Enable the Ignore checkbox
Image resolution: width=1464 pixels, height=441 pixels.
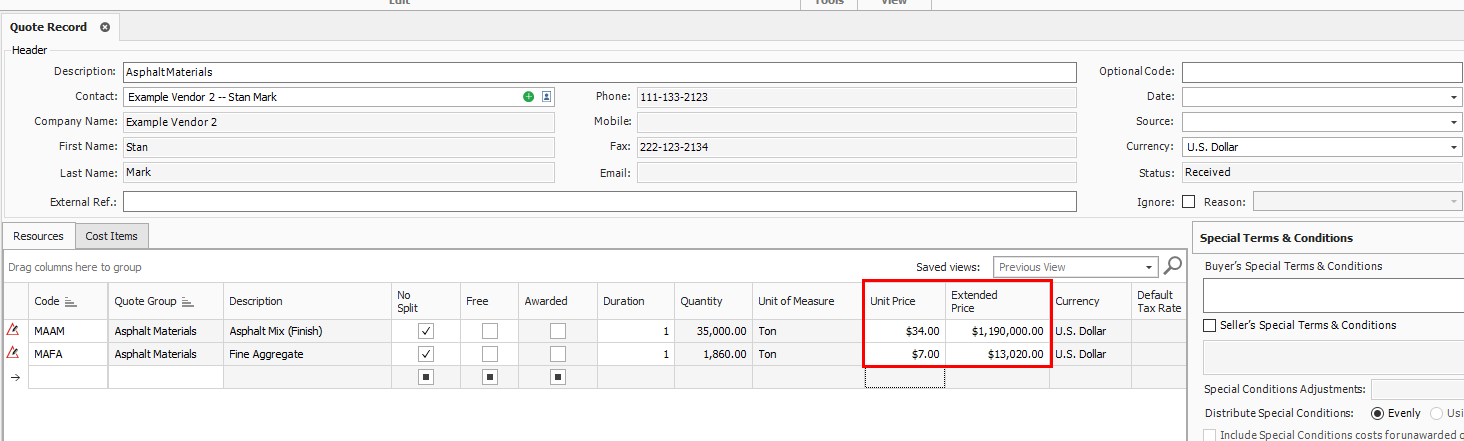pyautogui.click(x=1188, y=202)
